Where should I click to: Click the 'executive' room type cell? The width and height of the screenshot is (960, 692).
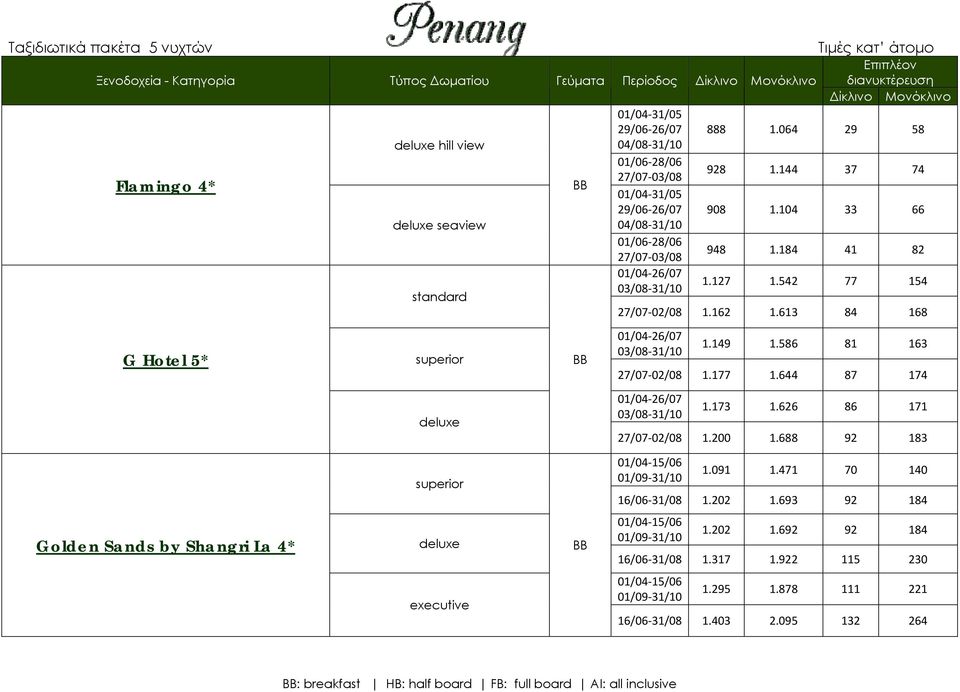pyautogui.click(x=439, y=604)
